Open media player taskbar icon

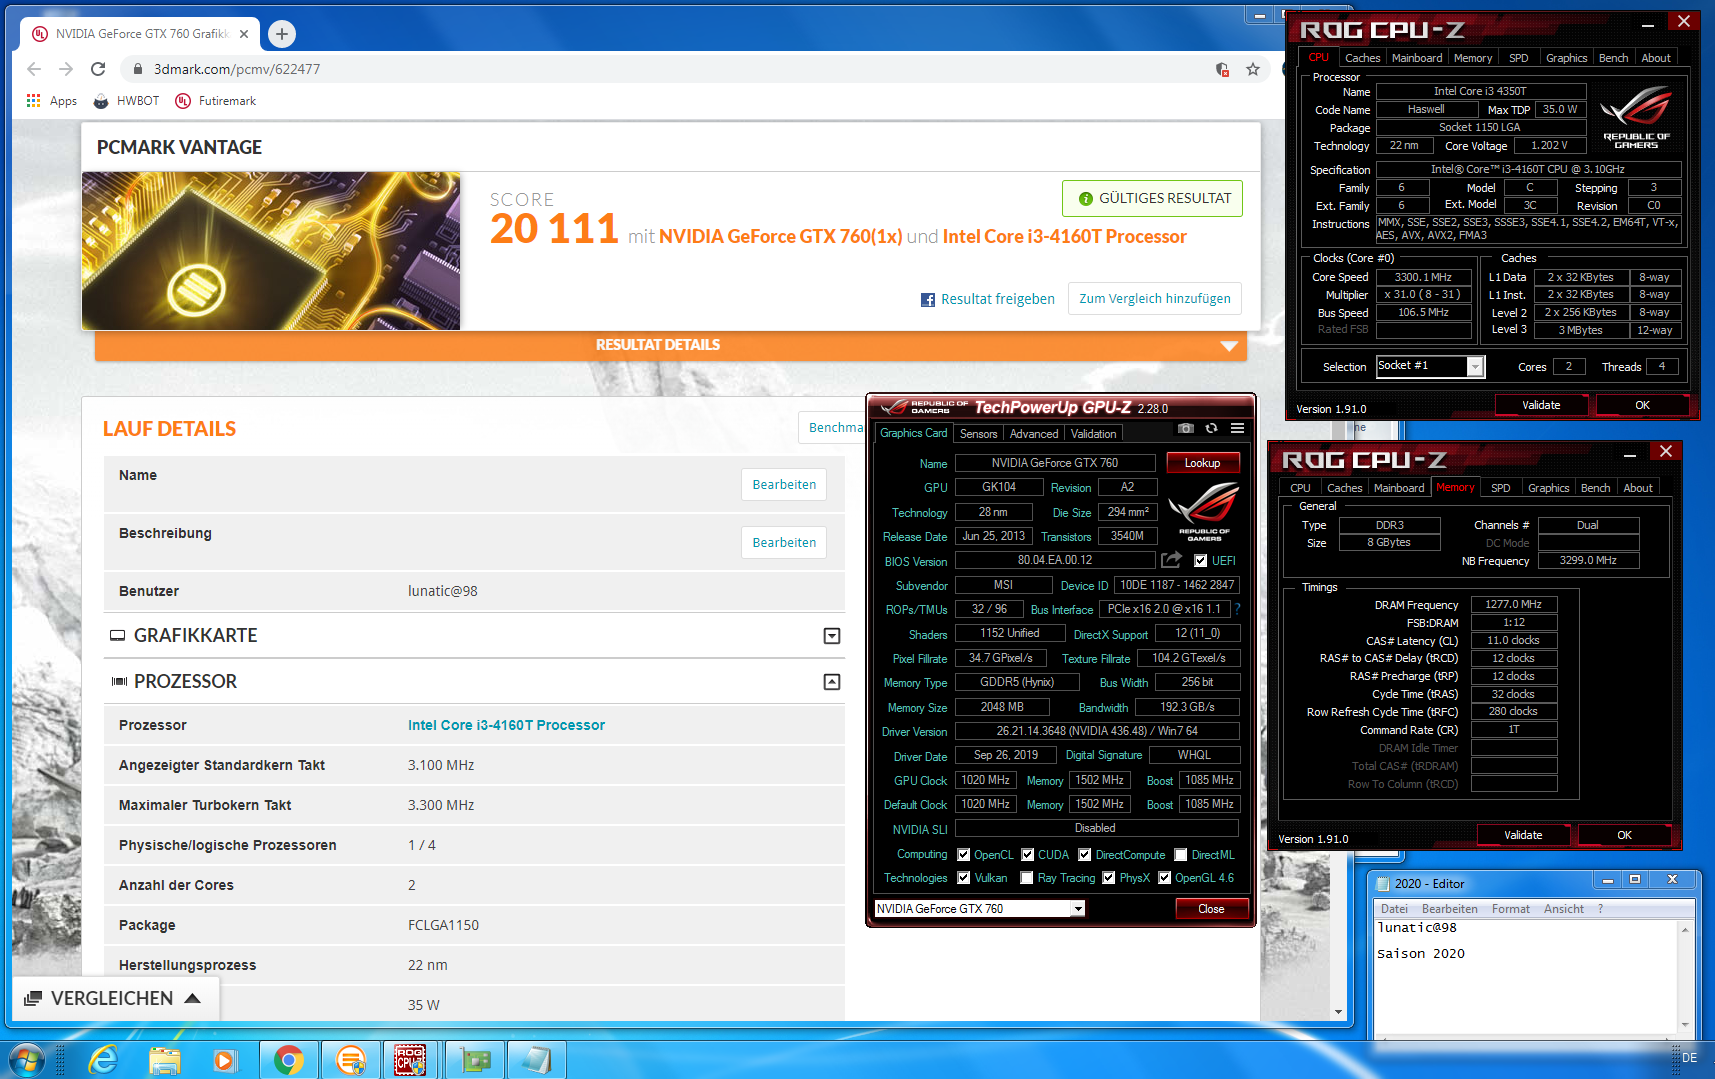pos(225,1060)
